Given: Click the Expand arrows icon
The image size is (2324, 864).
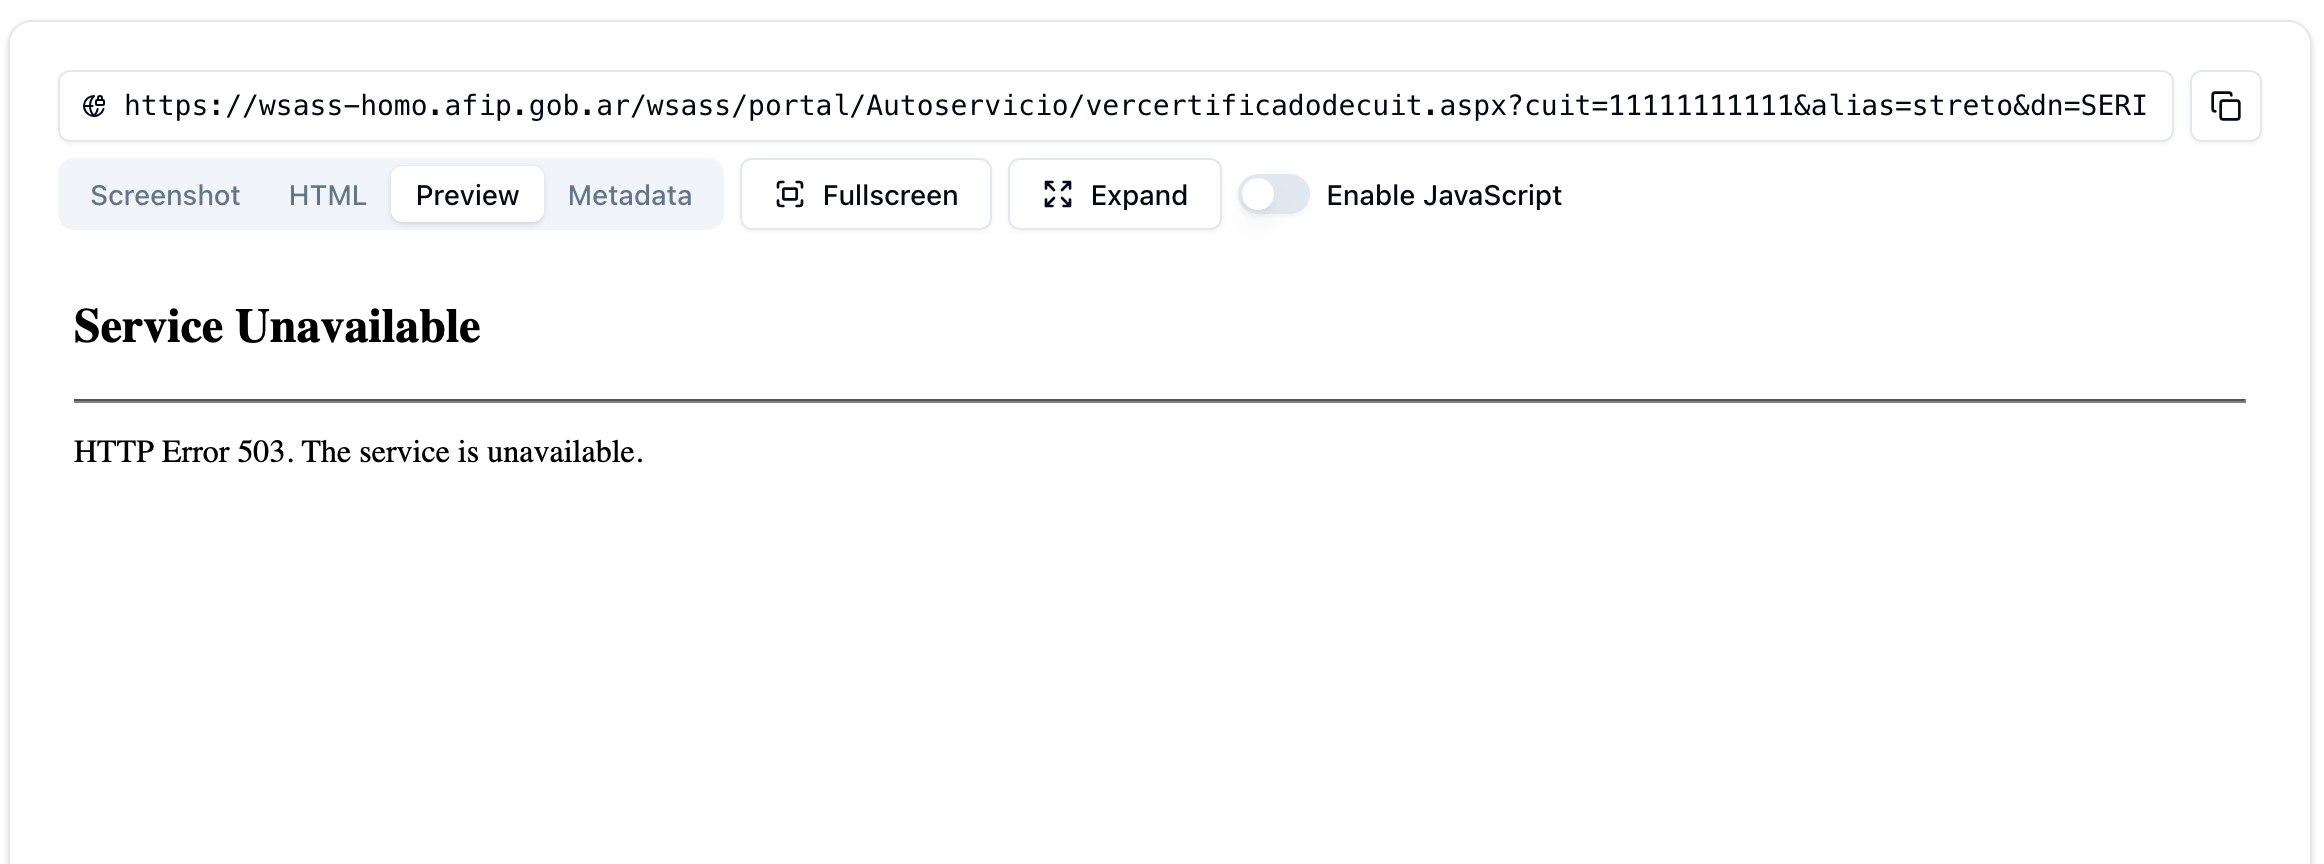Looking at the screenshot, I should point(1058,195).
